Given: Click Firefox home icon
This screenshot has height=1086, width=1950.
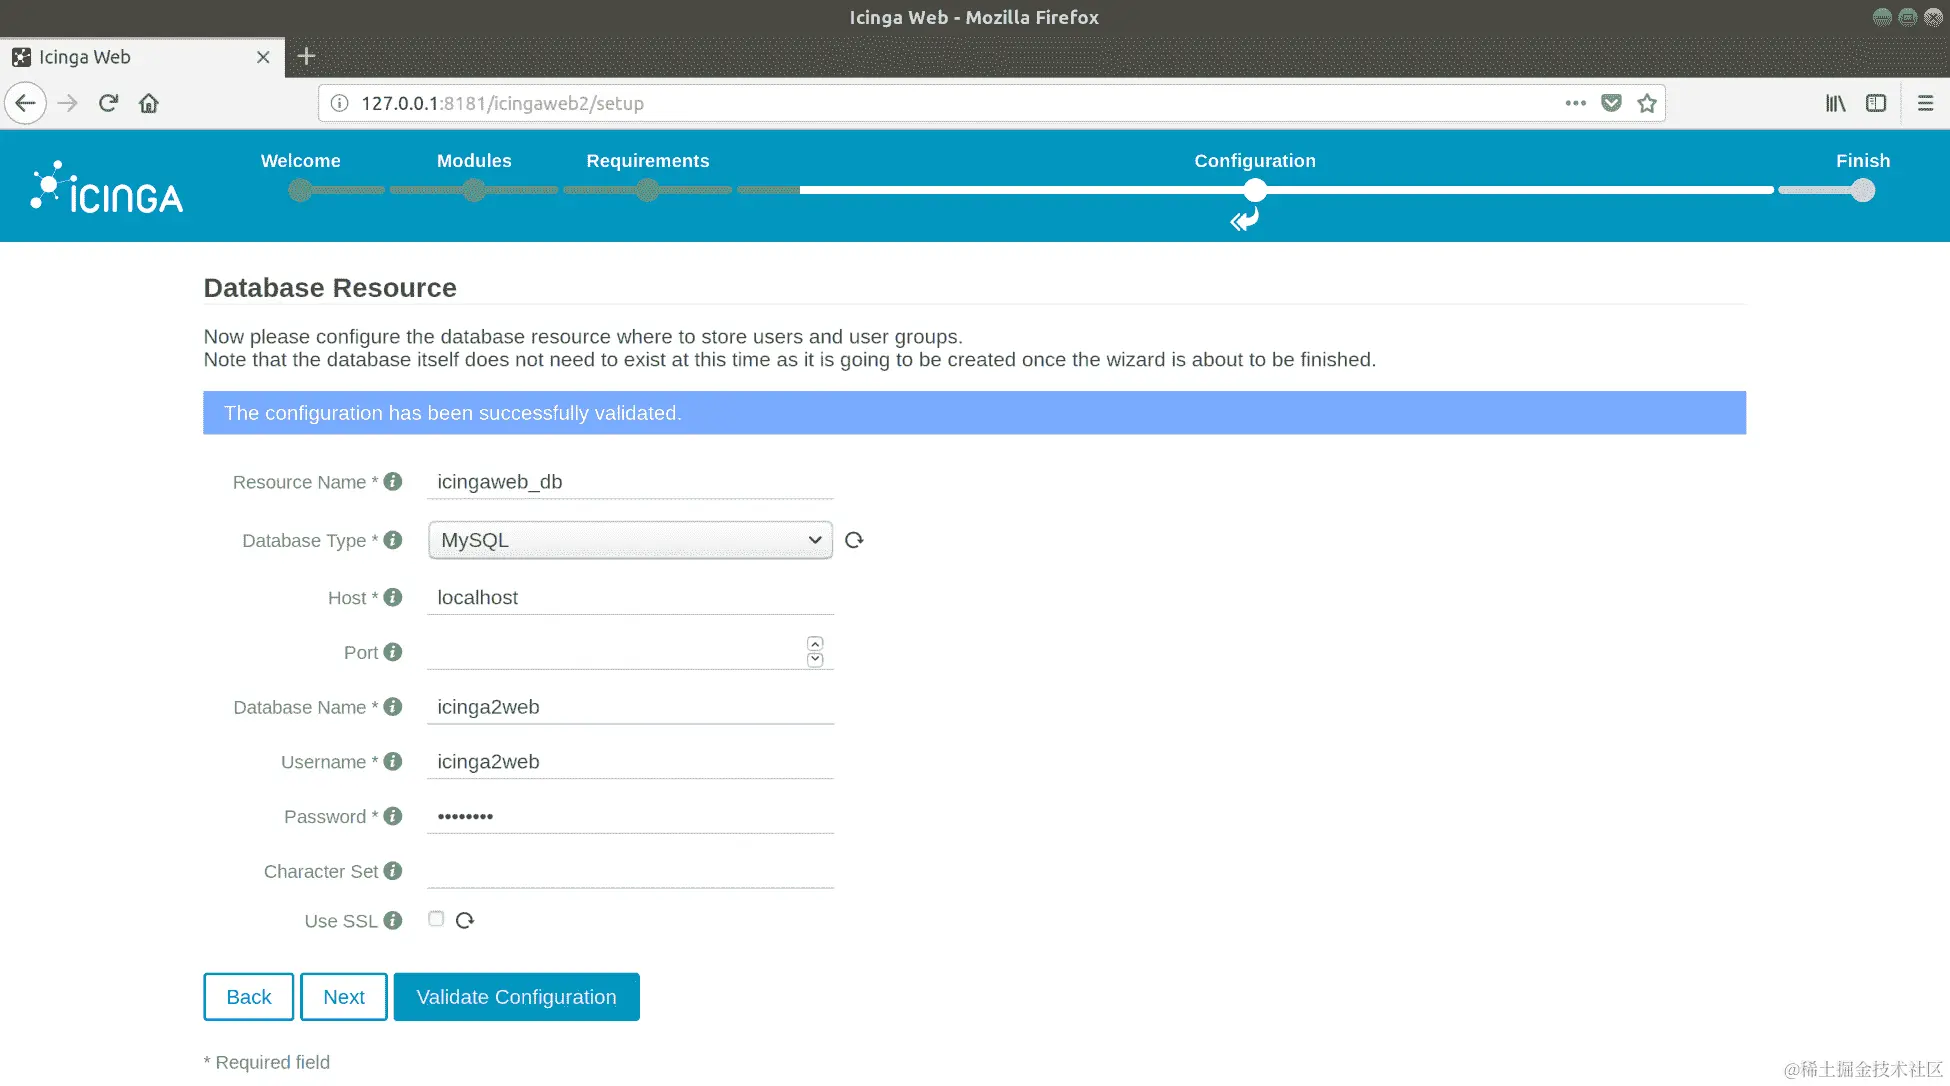Looking at the screenshot, I should point(149,103).
